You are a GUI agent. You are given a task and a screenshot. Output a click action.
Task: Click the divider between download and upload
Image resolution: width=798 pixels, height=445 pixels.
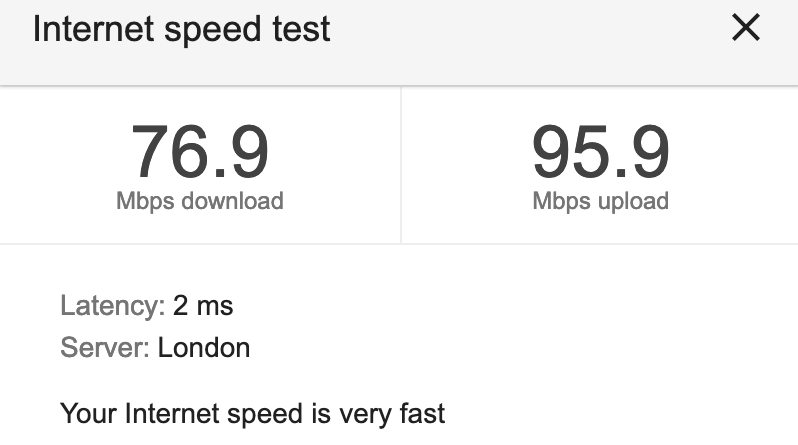[401, 165]
